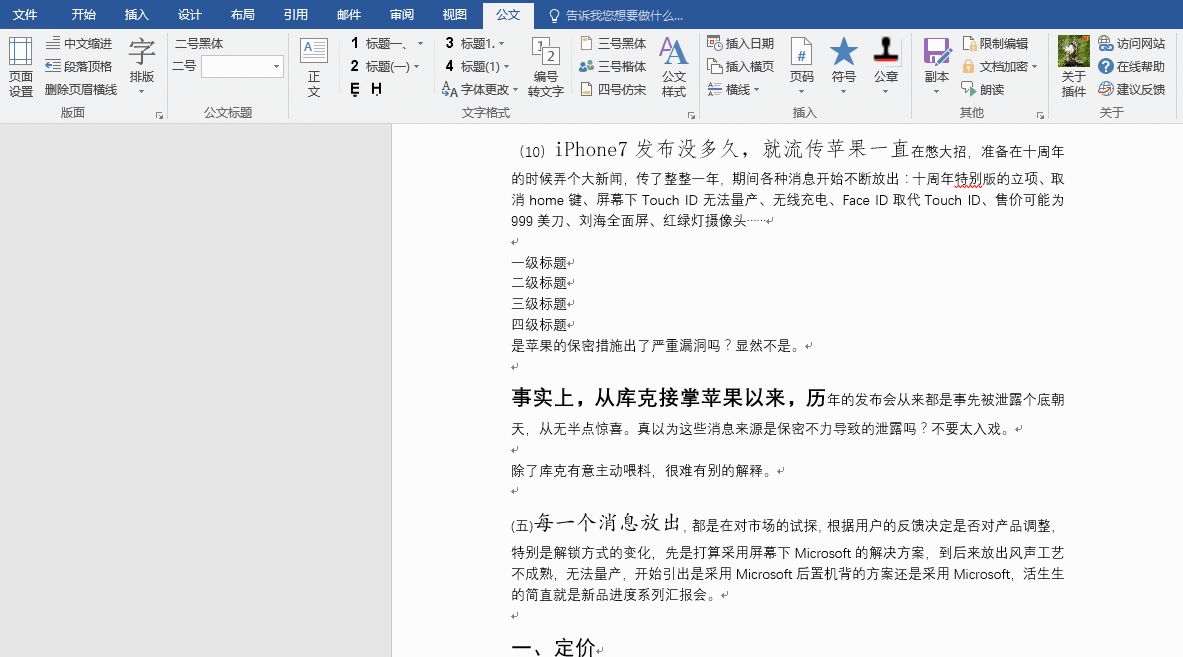Open 公章 official stamp menu
The image size is (1183, 657).
click(886, 67)
